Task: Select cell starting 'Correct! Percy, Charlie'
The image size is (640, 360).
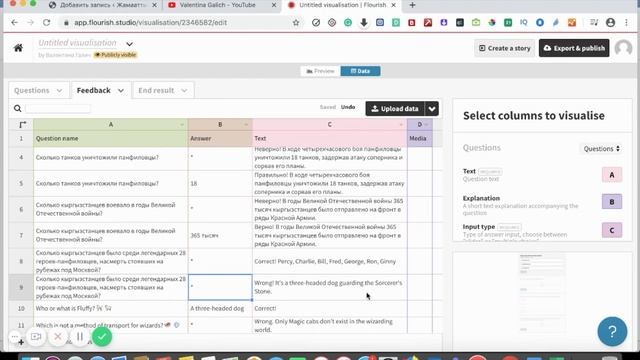Action: [329, 261]
